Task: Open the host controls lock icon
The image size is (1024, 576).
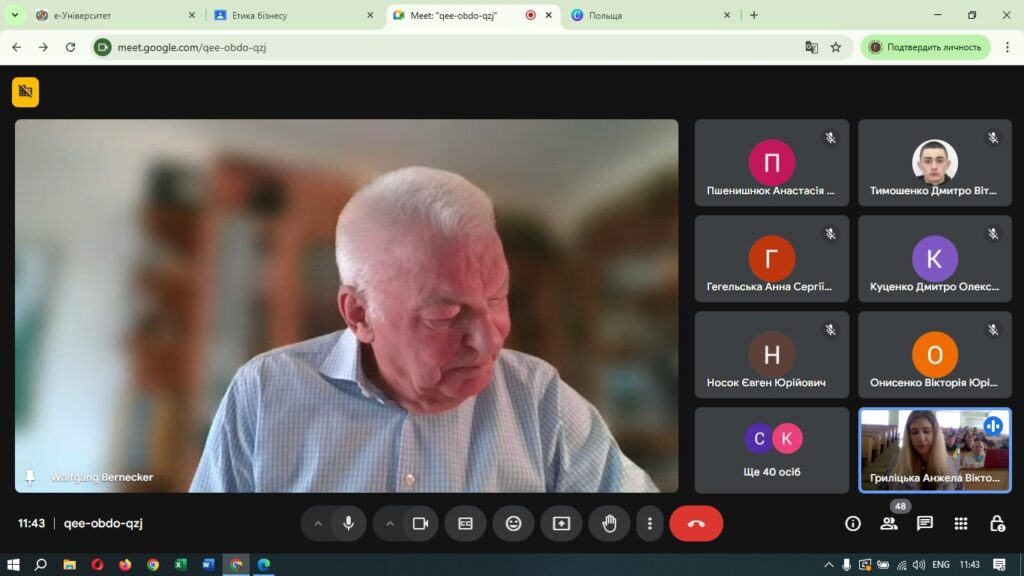Action: [997, 523]
